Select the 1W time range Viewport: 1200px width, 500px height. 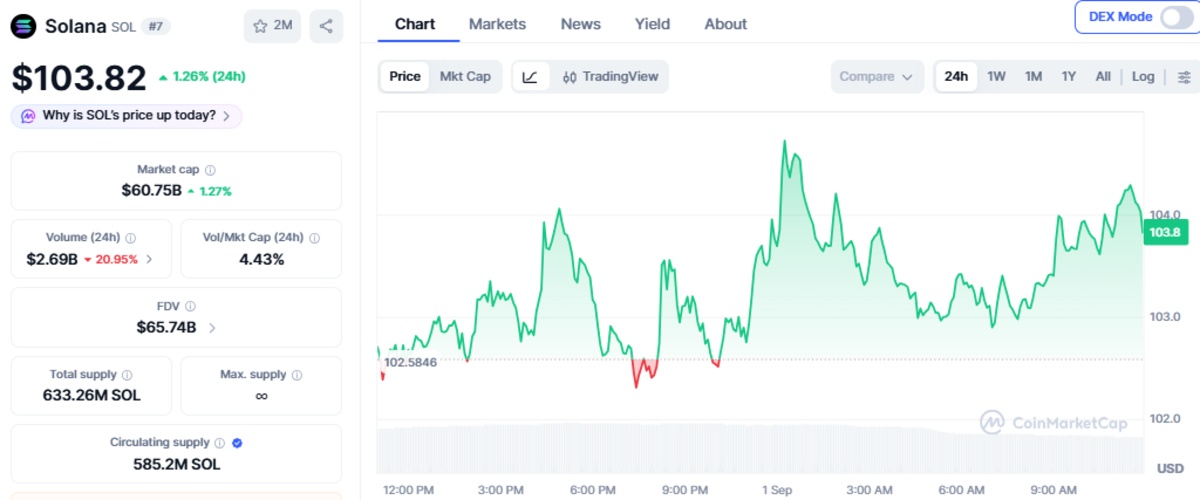[x=997, y=76]
